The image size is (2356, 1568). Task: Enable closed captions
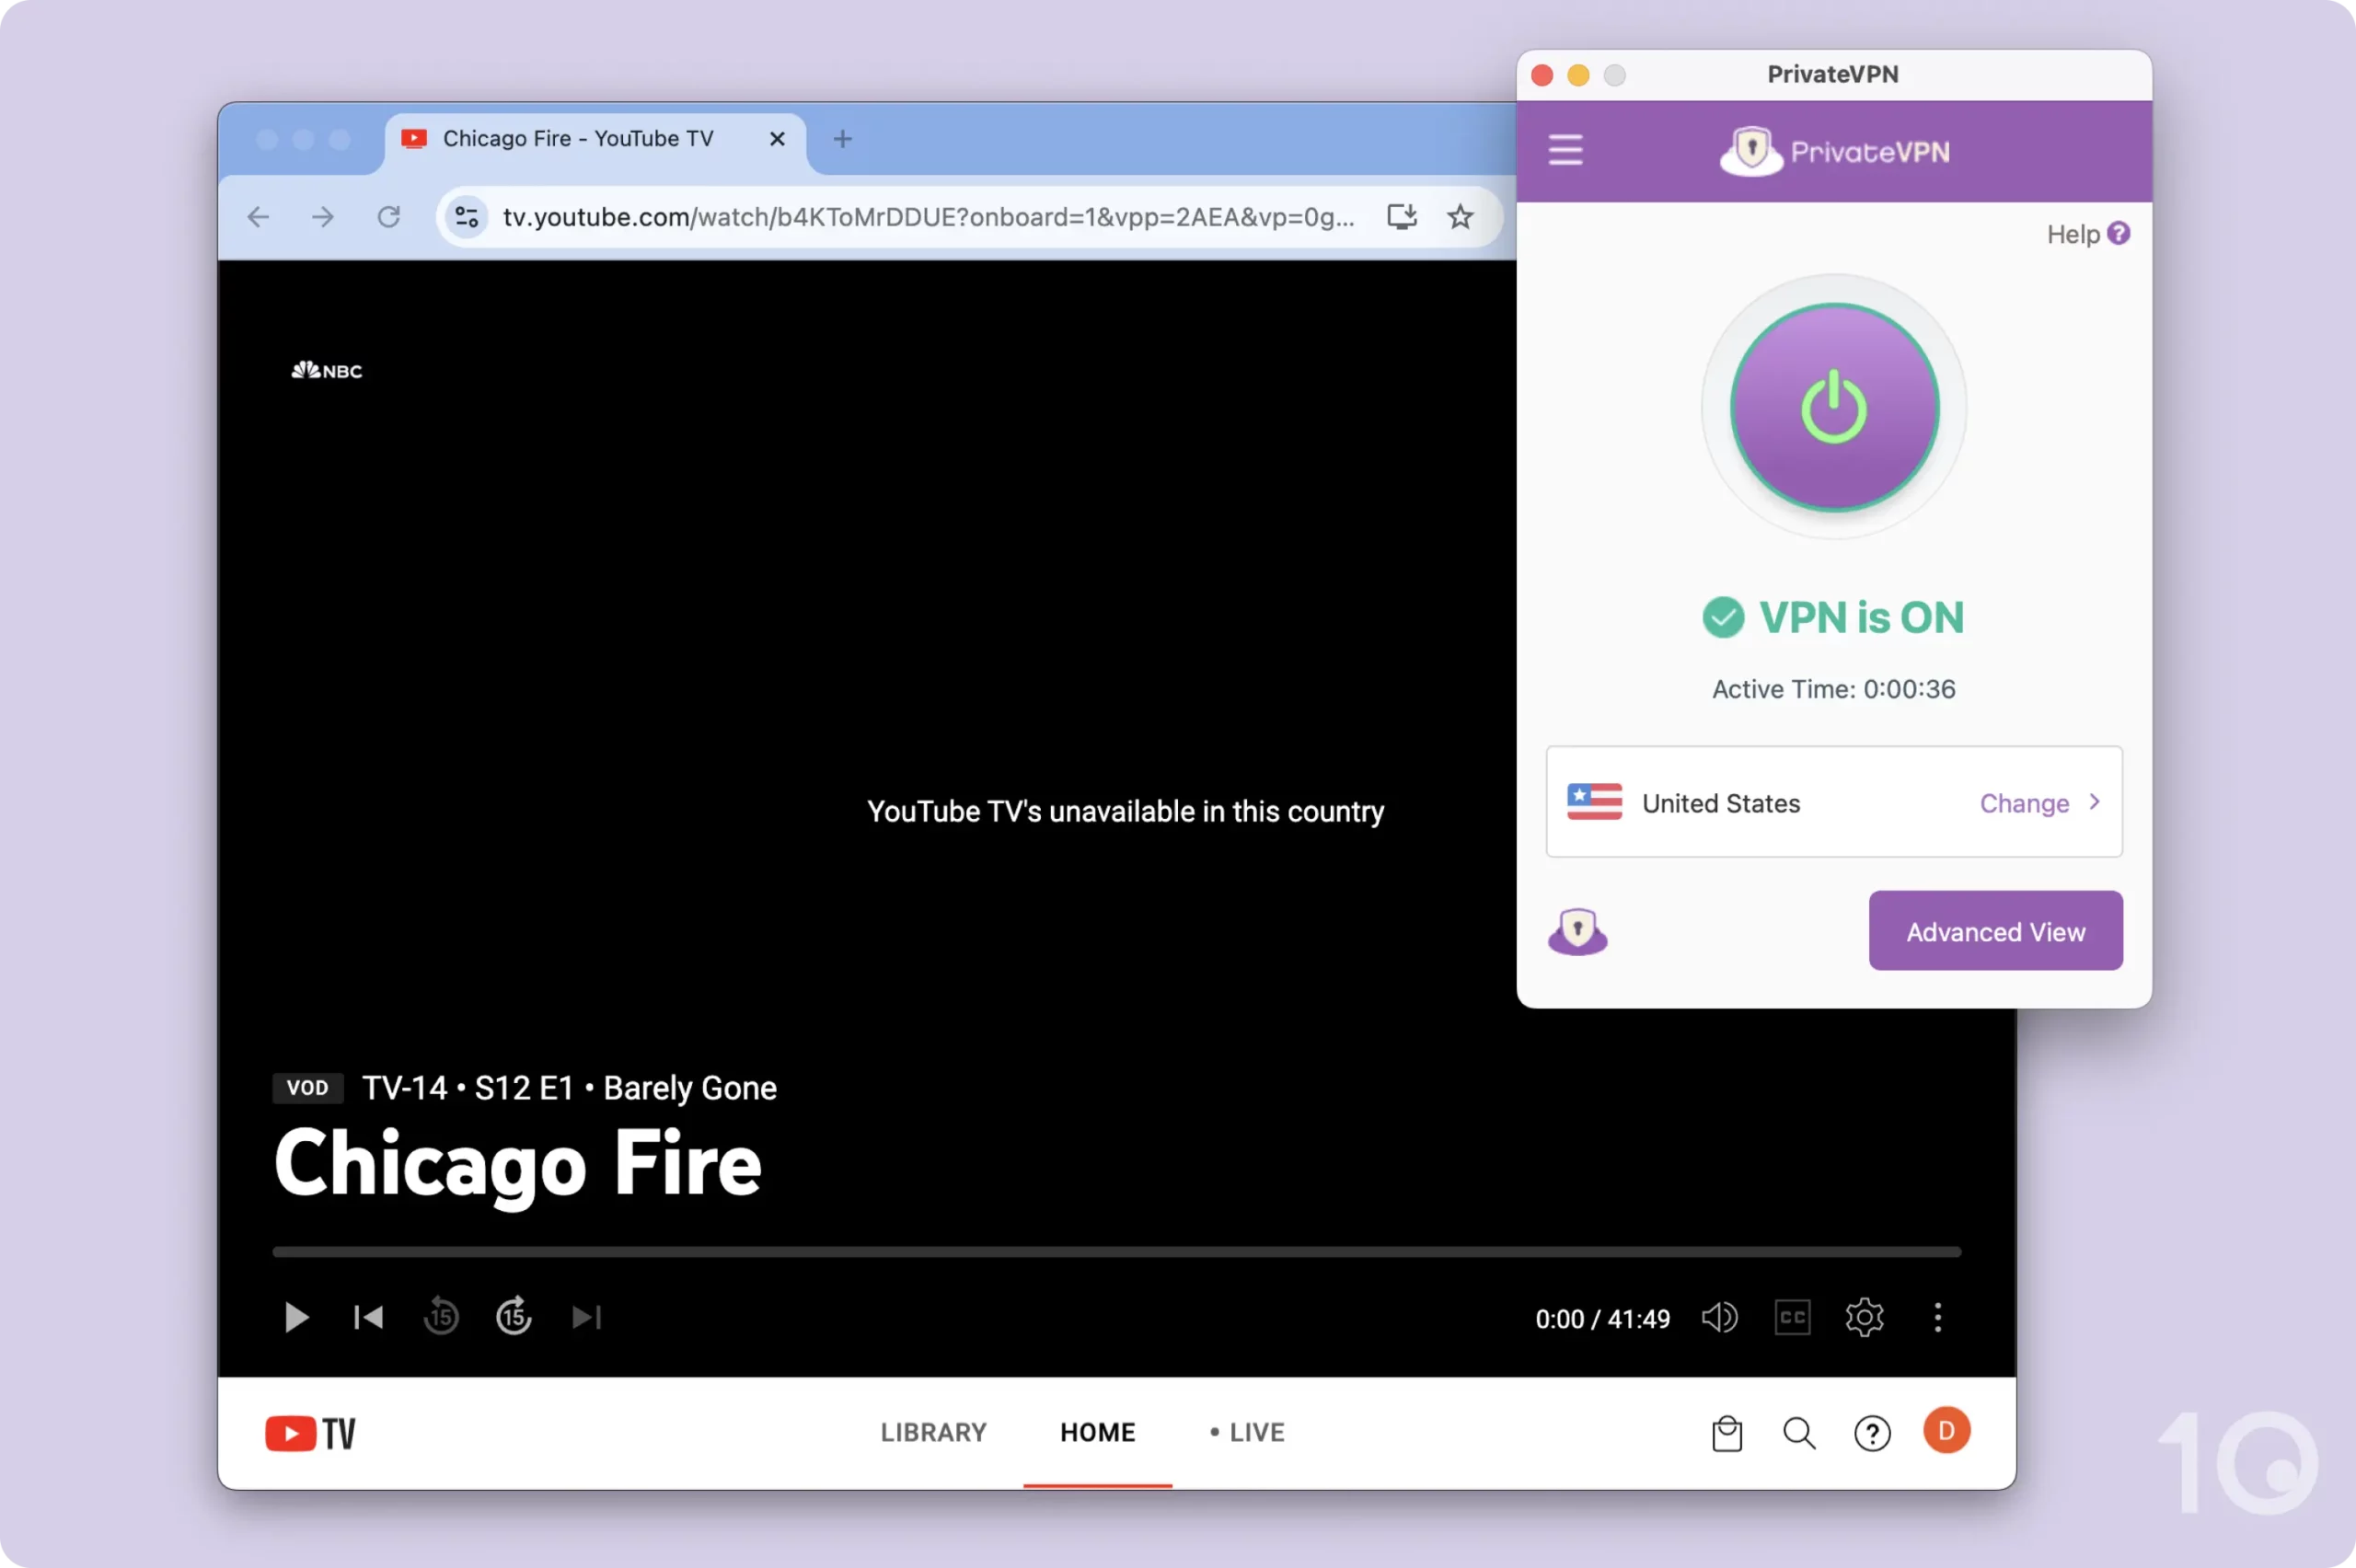[x=1791, y=1317]
